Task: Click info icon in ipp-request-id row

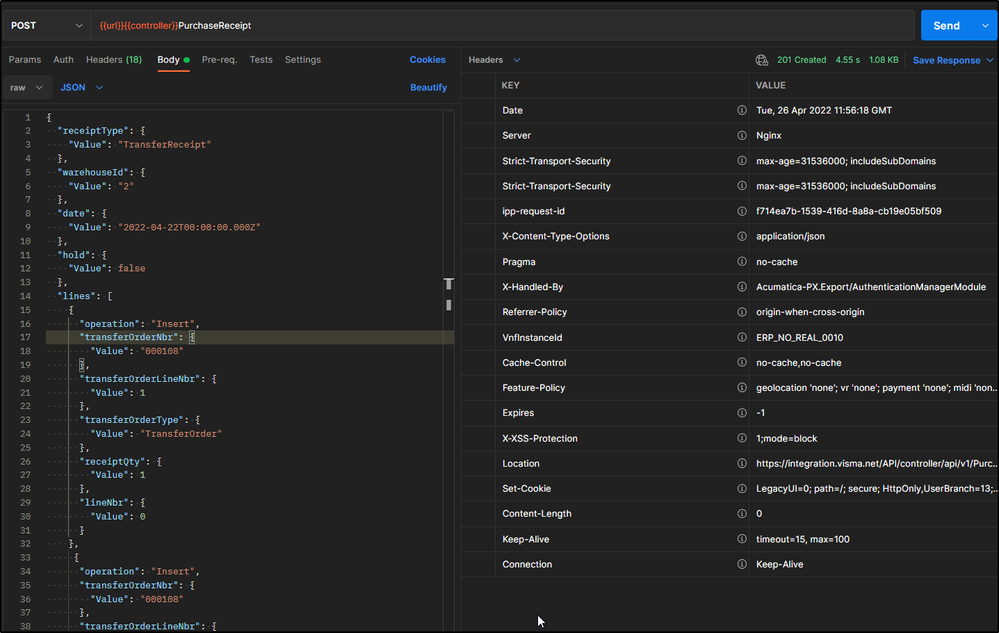Action: [x=742, y=211]
